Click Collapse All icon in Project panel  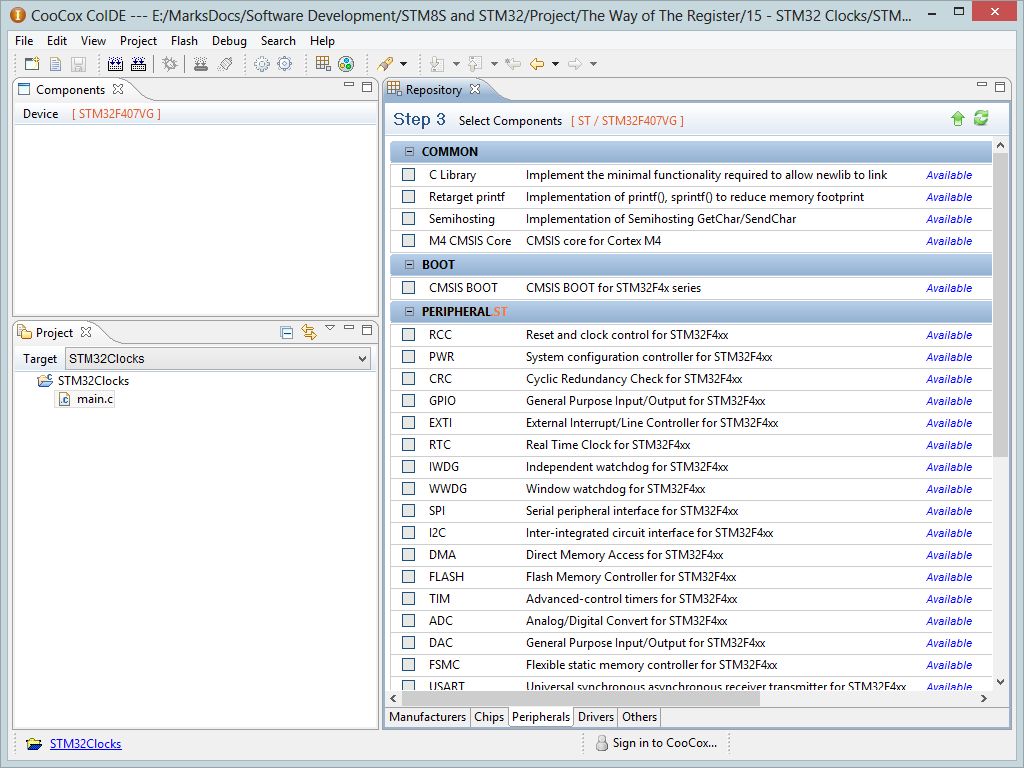click(286, 332)
